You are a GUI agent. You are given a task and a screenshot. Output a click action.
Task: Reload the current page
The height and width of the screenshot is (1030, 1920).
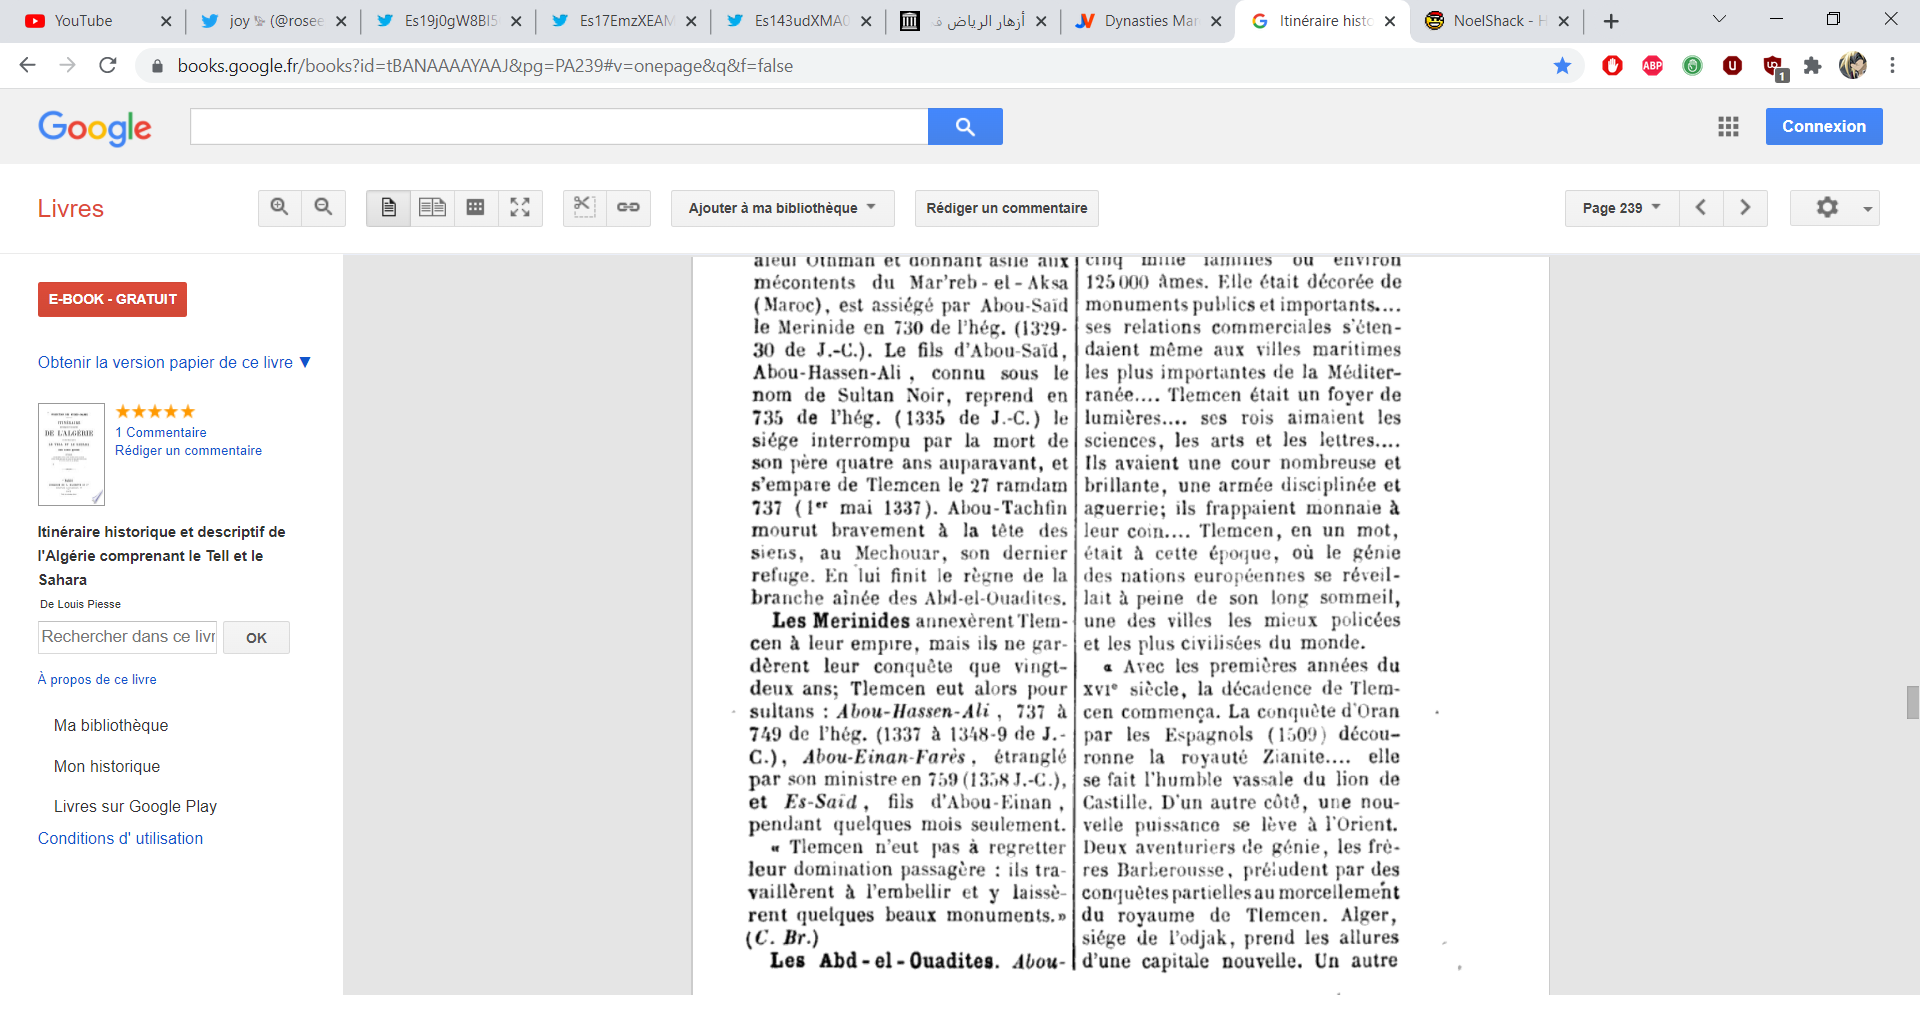tap(108, 65)
